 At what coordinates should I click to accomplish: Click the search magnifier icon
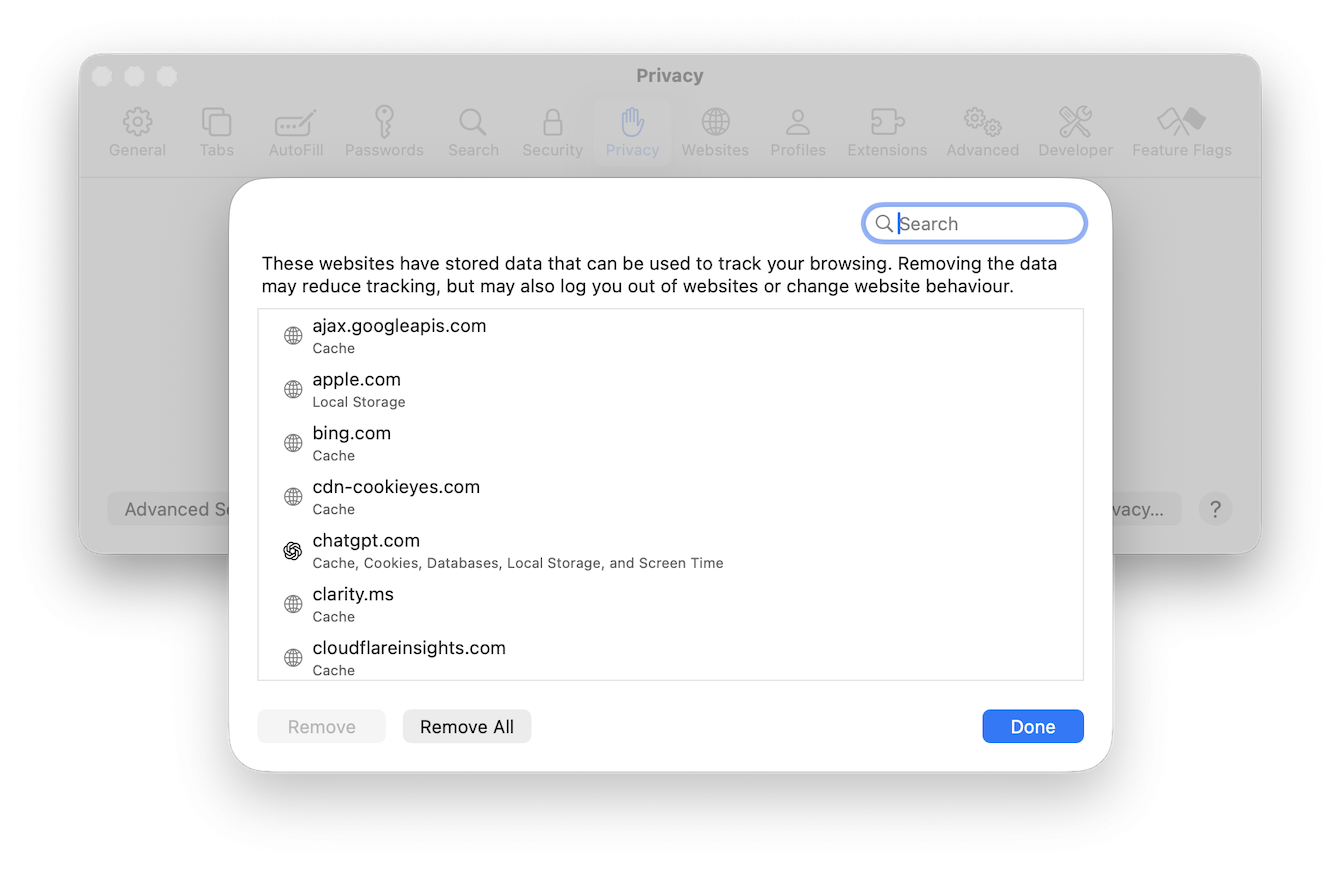coord(883,224)
